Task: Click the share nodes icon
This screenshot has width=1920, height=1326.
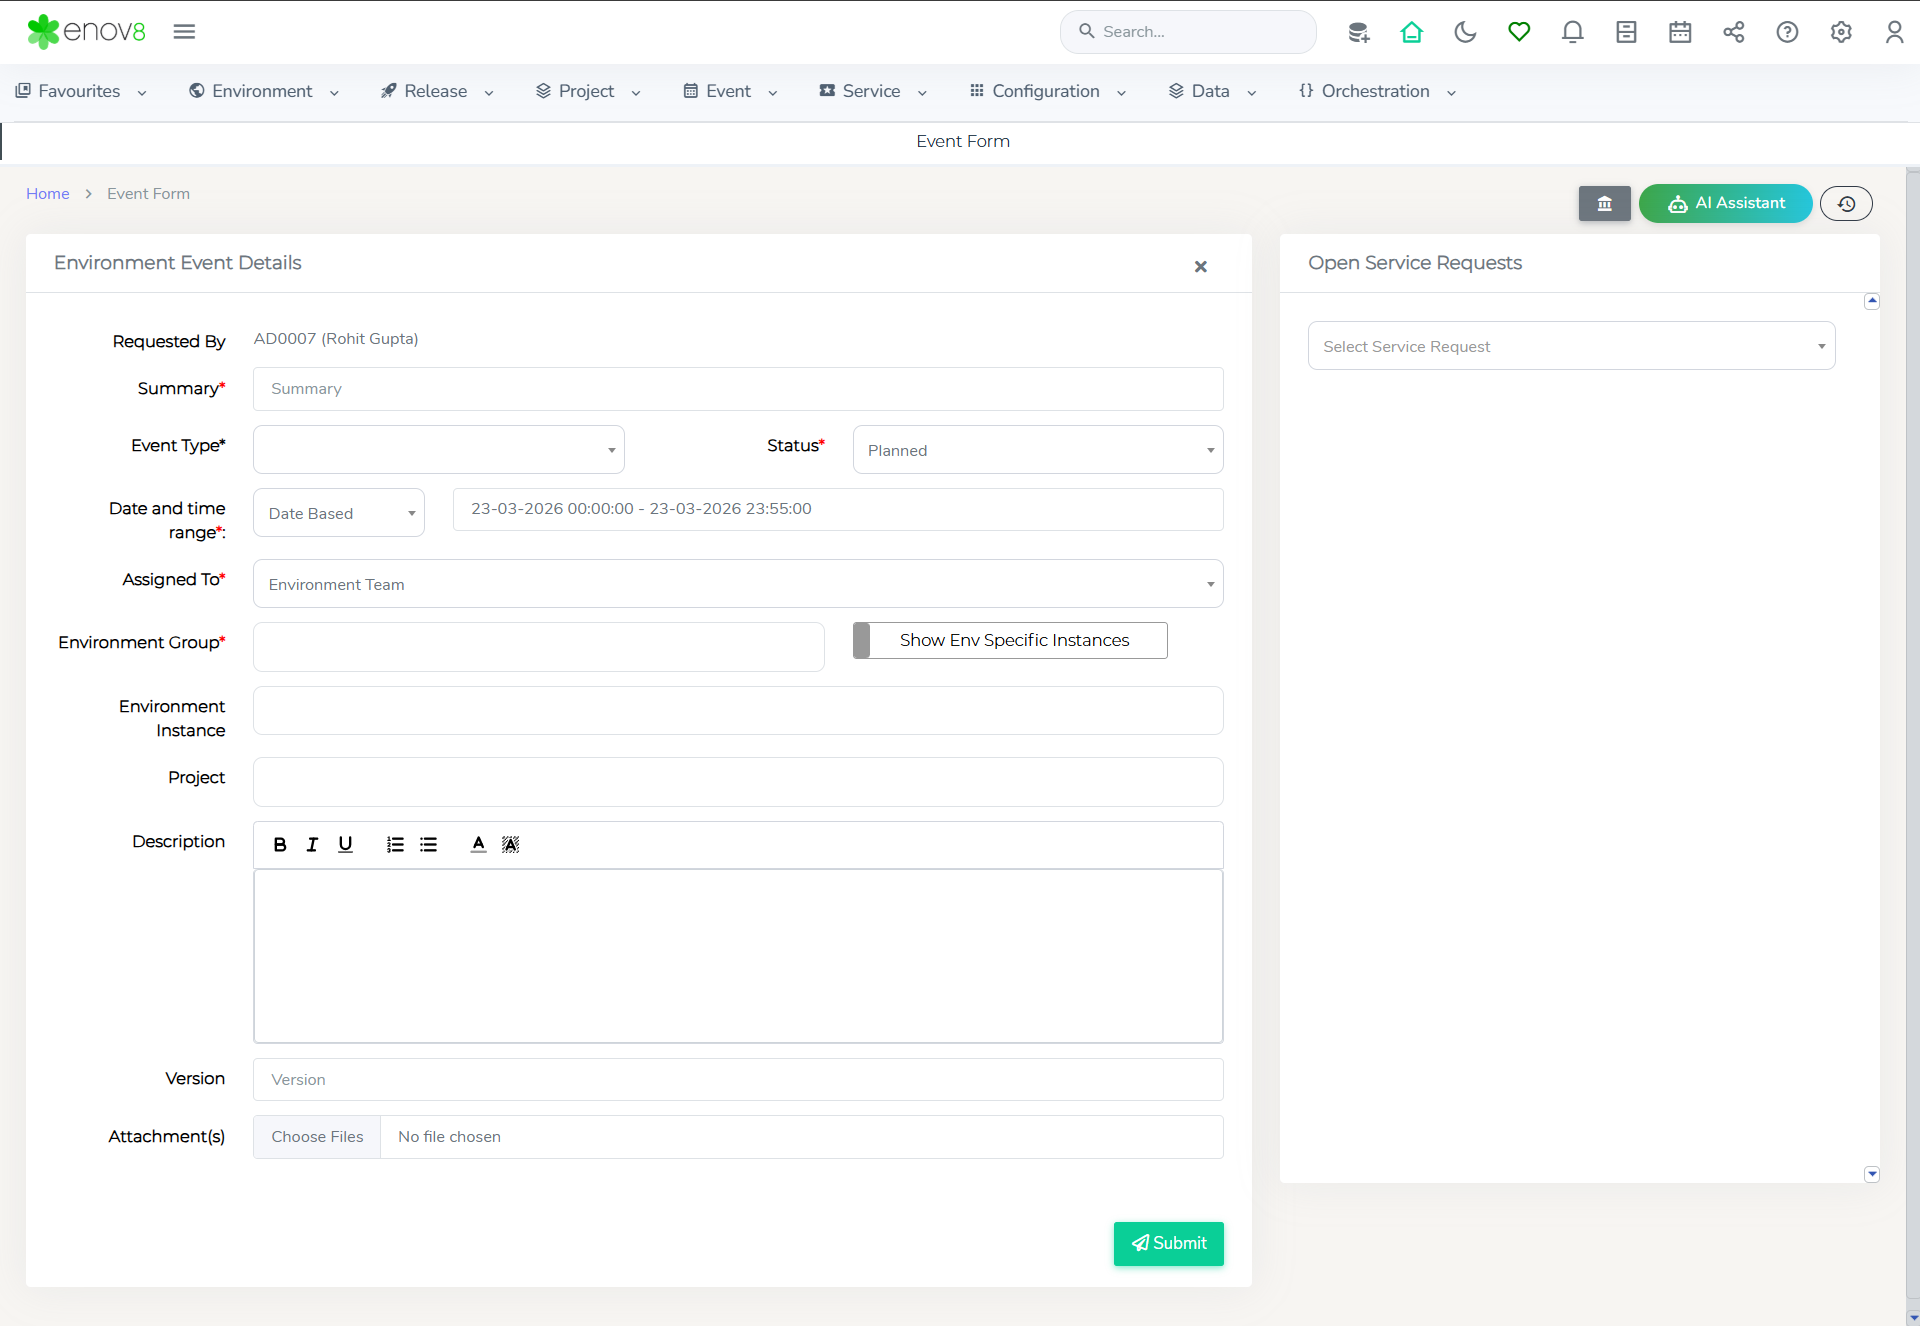Action: [x=1734, y=32]
